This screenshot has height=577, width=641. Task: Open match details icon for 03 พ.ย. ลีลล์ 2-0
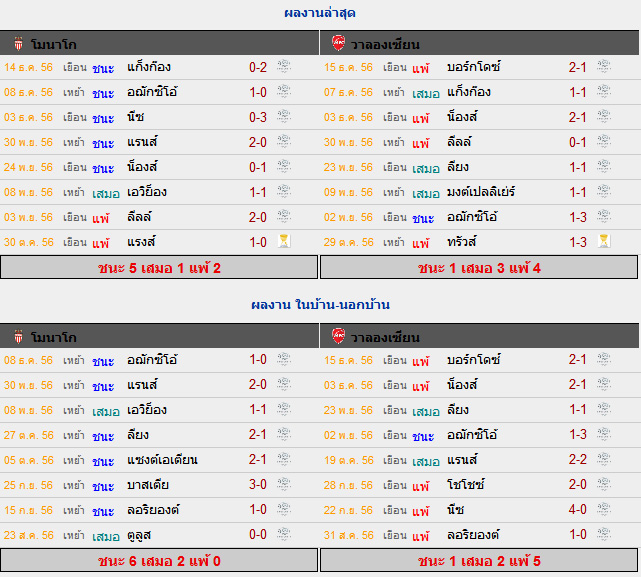click(284, 216)
